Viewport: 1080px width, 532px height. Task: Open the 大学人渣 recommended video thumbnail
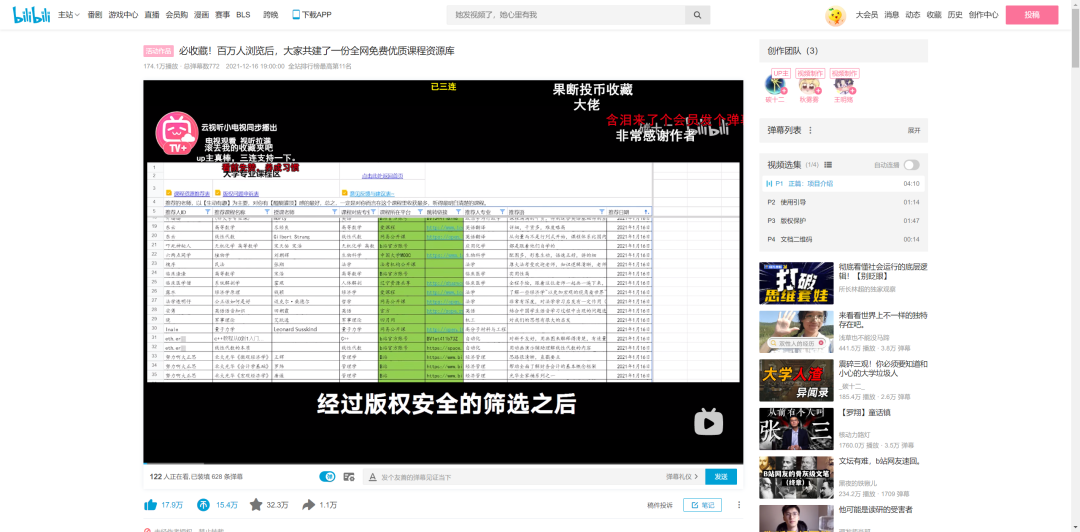796,380
